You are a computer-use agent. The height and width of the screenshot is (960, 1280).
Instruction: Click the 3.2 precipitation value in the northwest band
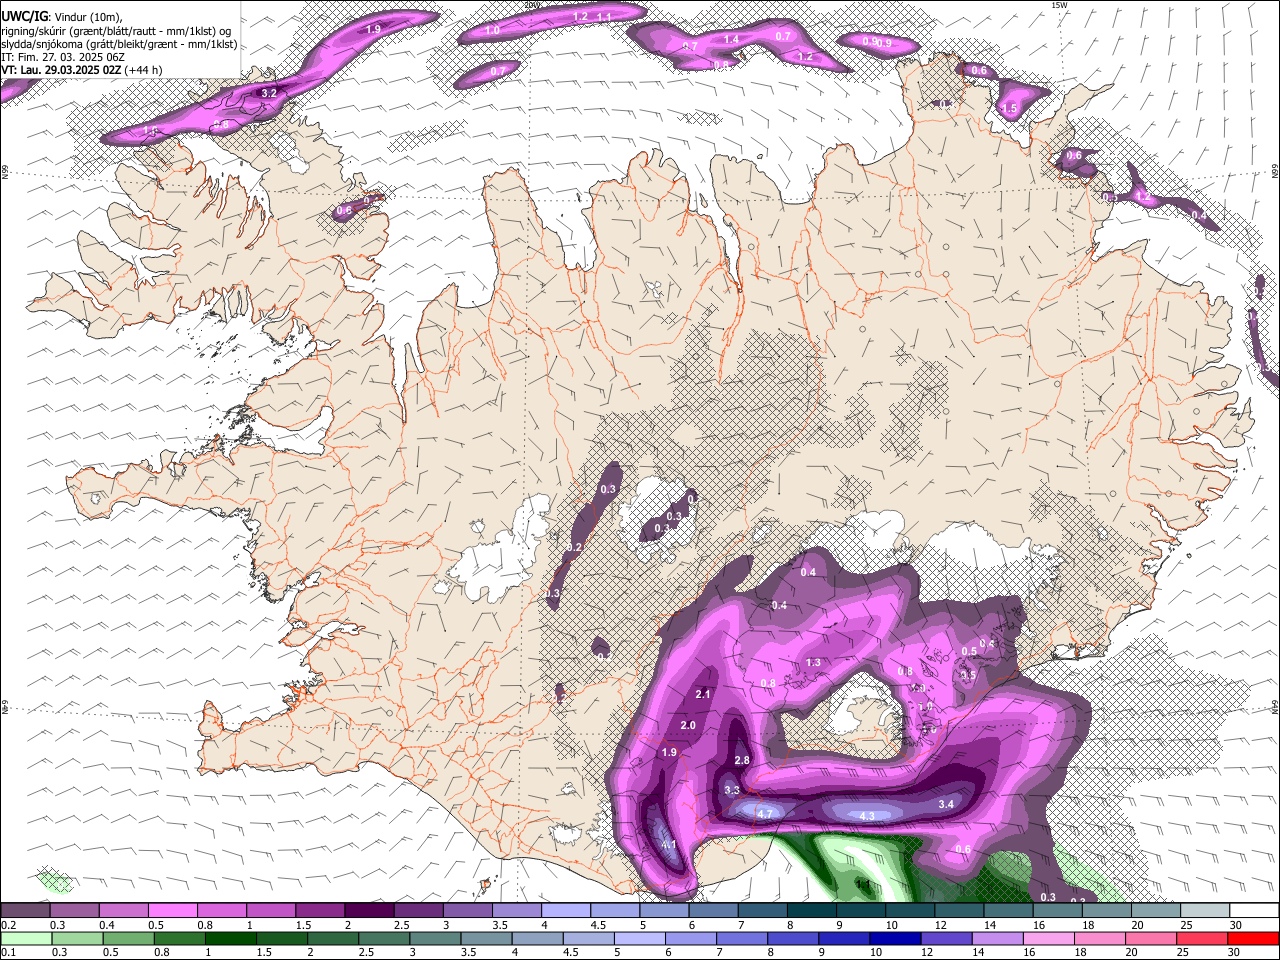[x=268, y=93]
